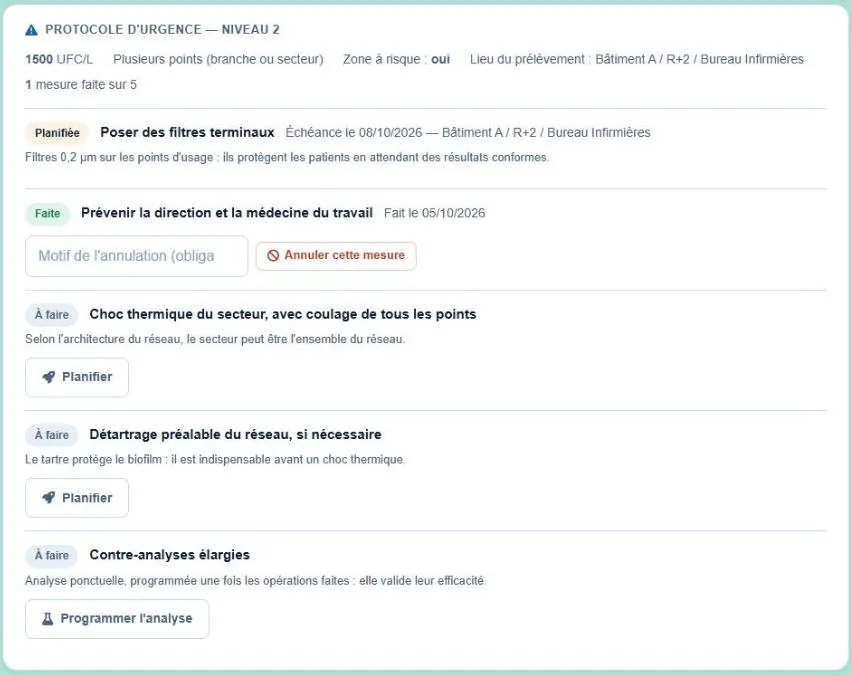
Task: Click rocket icon under Détartrage préalable du réseau
Action: (x=49, y=498)
